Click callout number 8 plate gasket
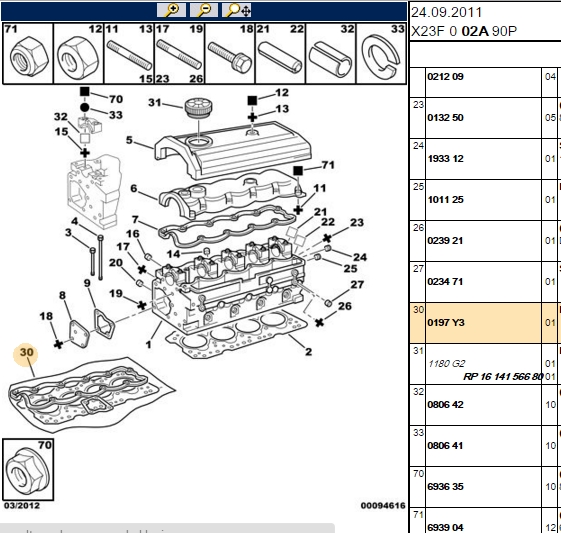This screenshot has height=533, width=561. click(x=62, y=295)
